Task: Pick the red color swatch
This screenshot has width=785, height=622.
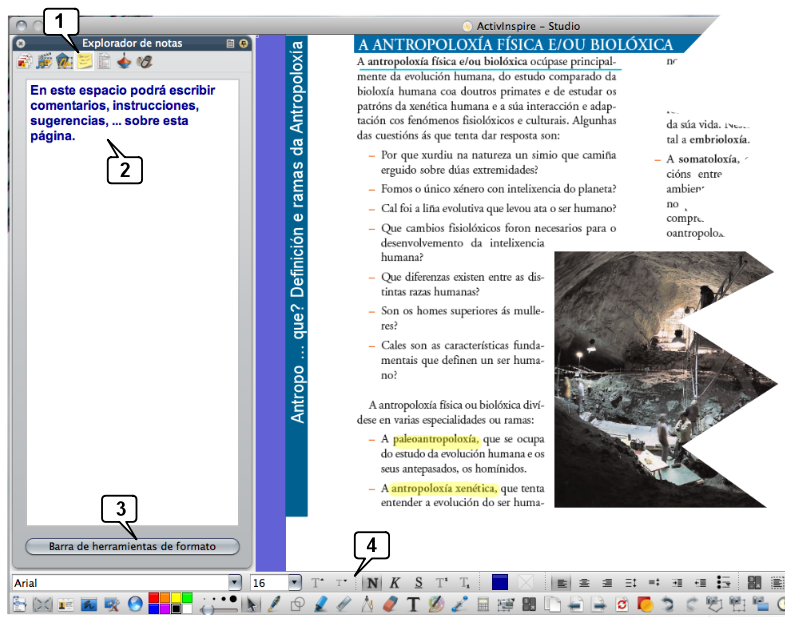Action: click(155, 599)
